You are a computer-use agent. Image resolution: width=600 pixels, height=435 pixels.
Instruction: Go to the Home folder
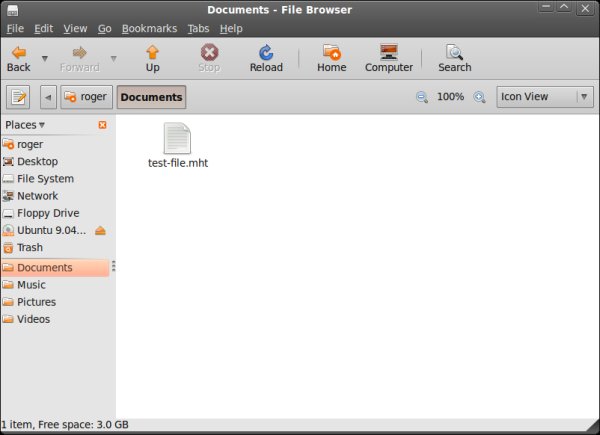click(x=331, y=59)
